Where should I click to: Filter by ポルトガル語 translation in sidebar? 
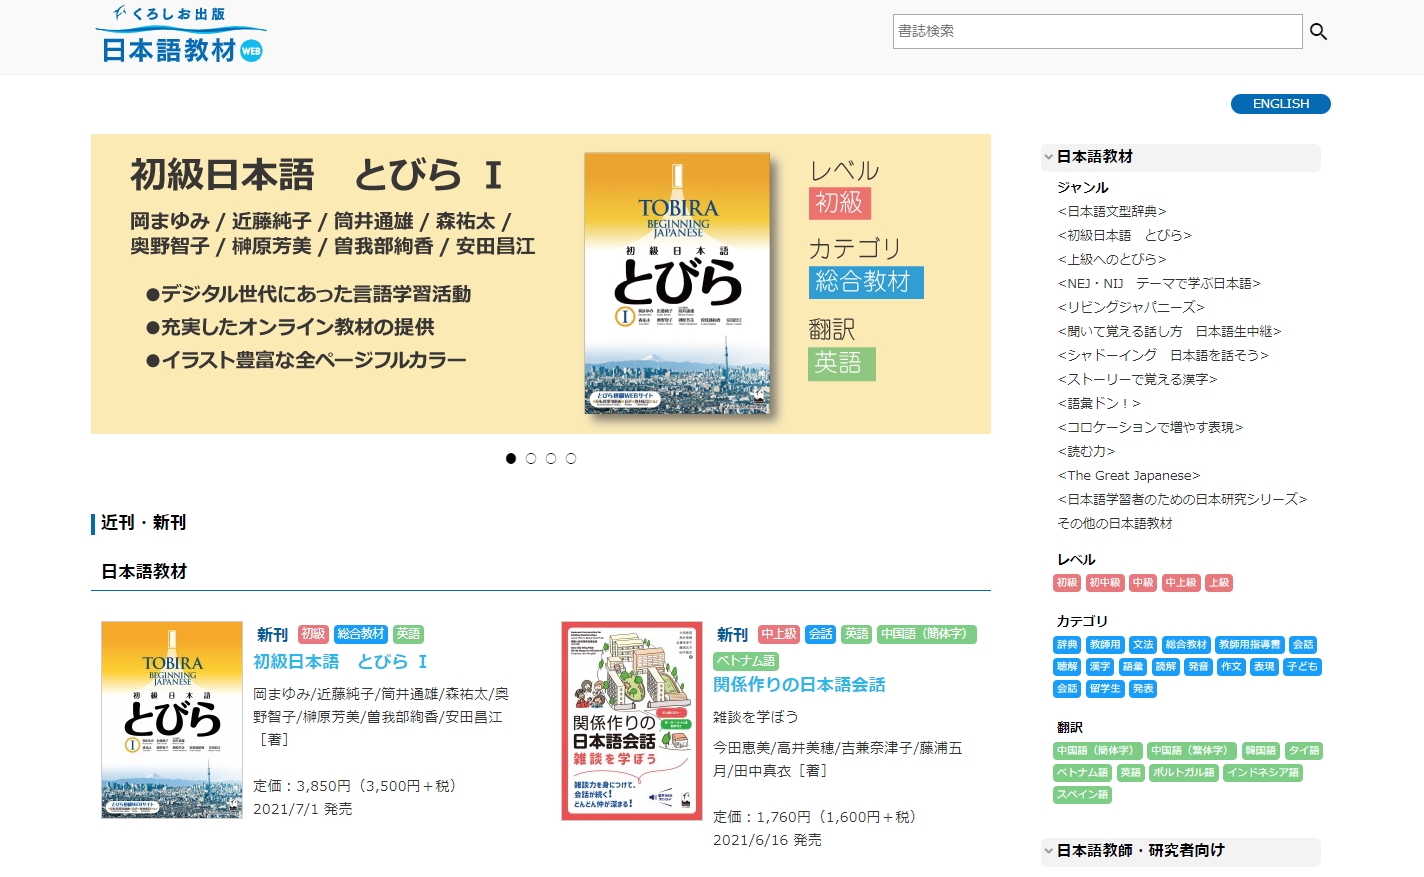1183,773
